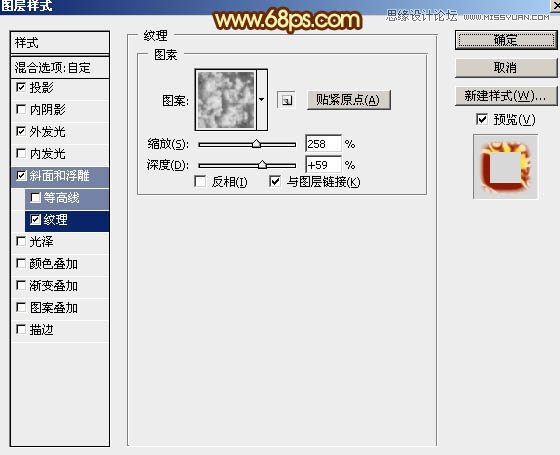
Task: Open the pattern picker dropdown arrow
Action: [262, 100]
